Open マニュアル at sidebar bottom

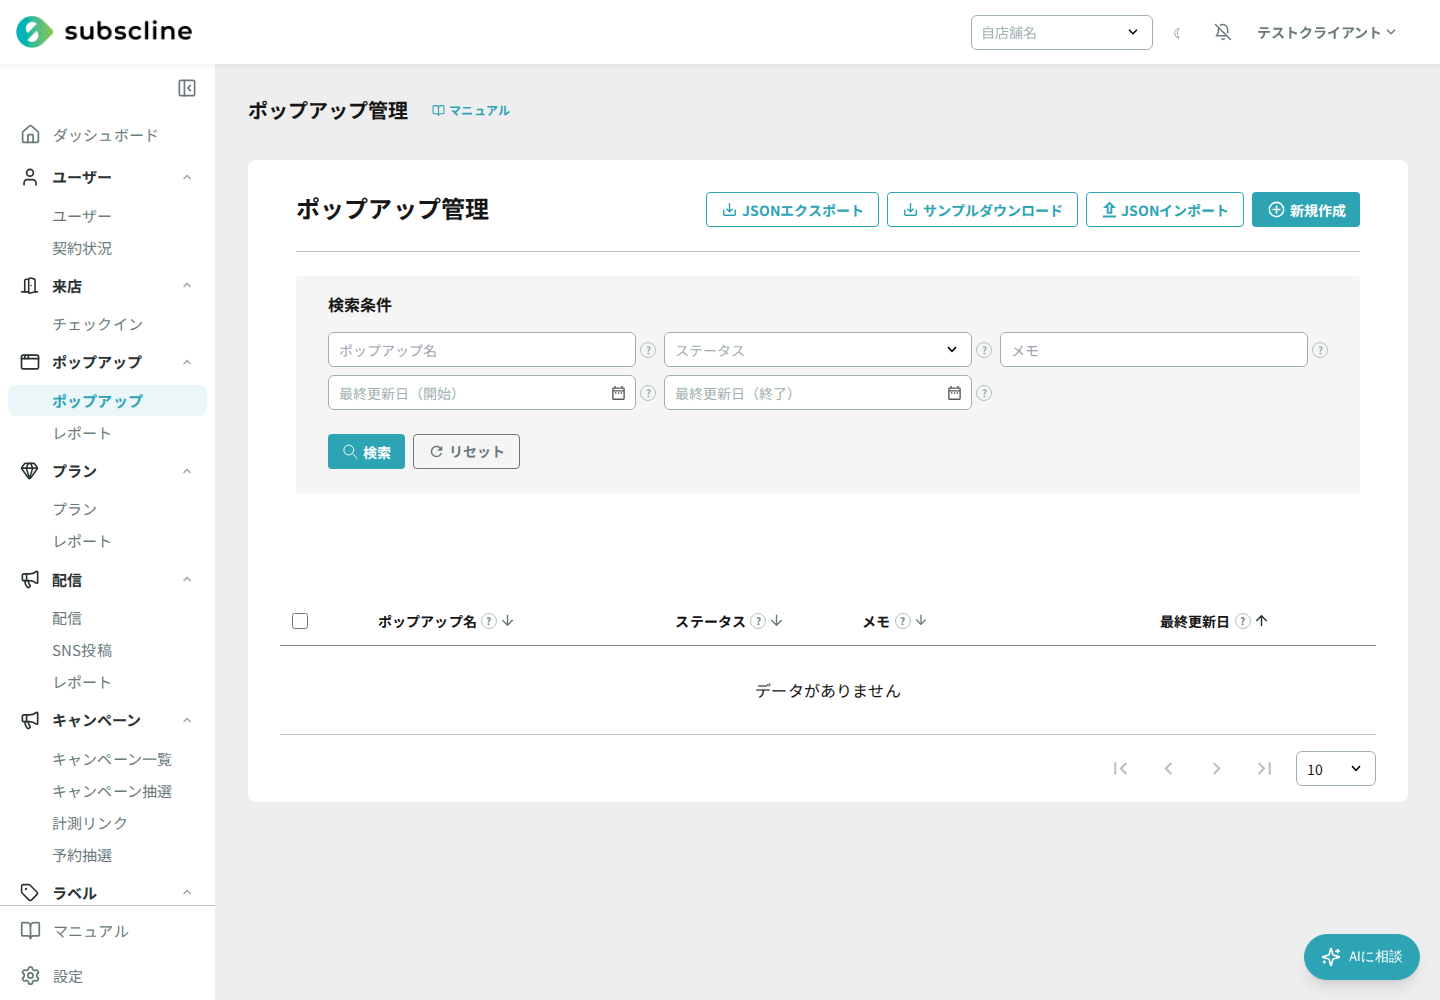coord(91,931)
